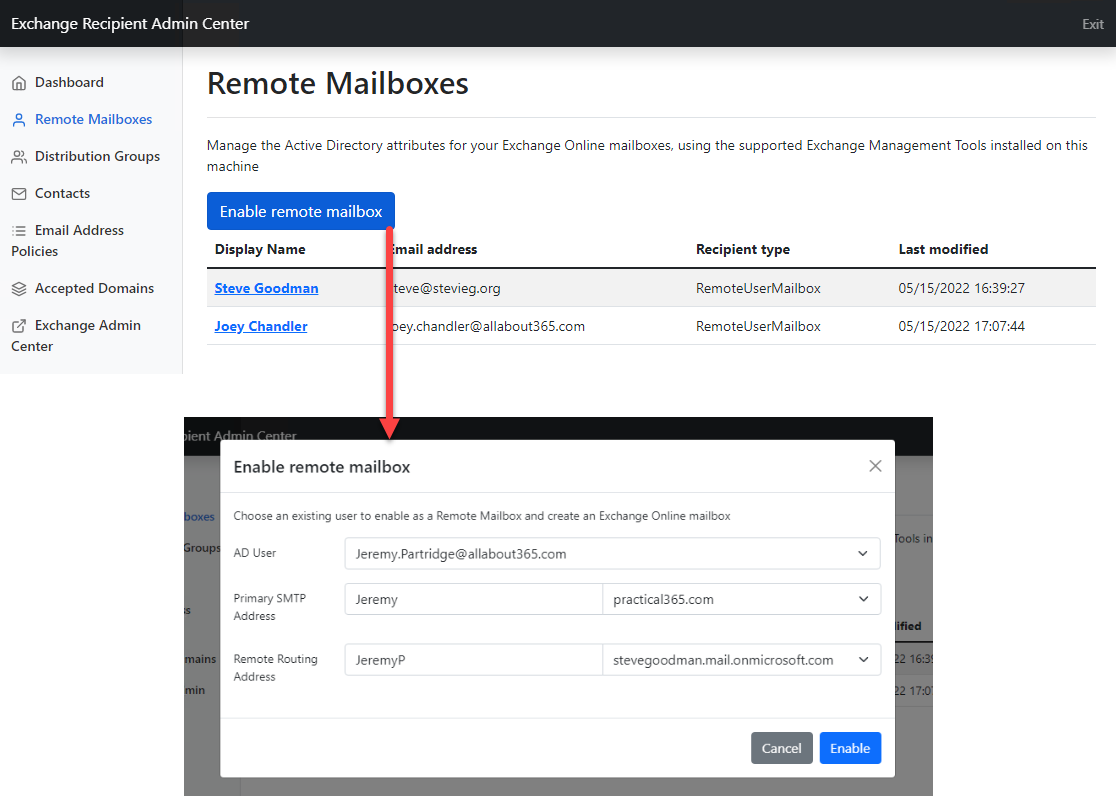Screen dimensions: 1116x796
Task: Click Exit in the top bar
Action: point(1092,23)
